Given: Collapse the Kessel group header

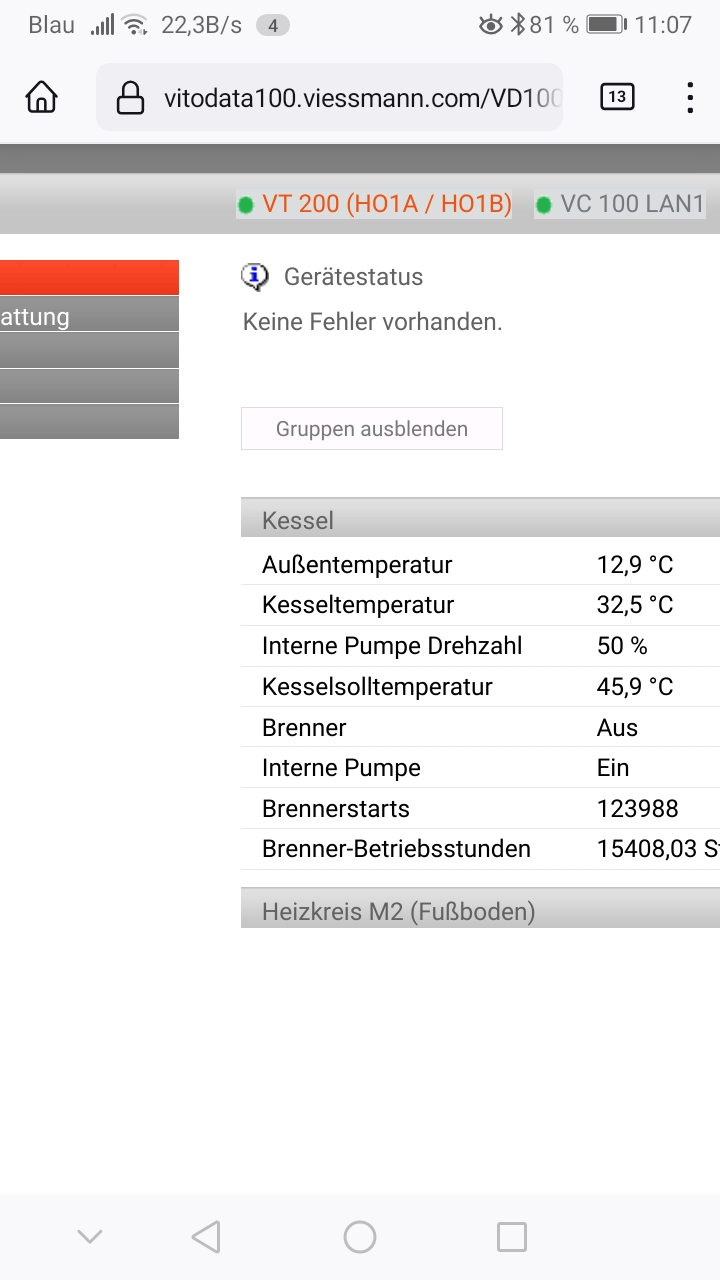Looking at the screenshot, I should pyautogui.click(x=480, y=519).
